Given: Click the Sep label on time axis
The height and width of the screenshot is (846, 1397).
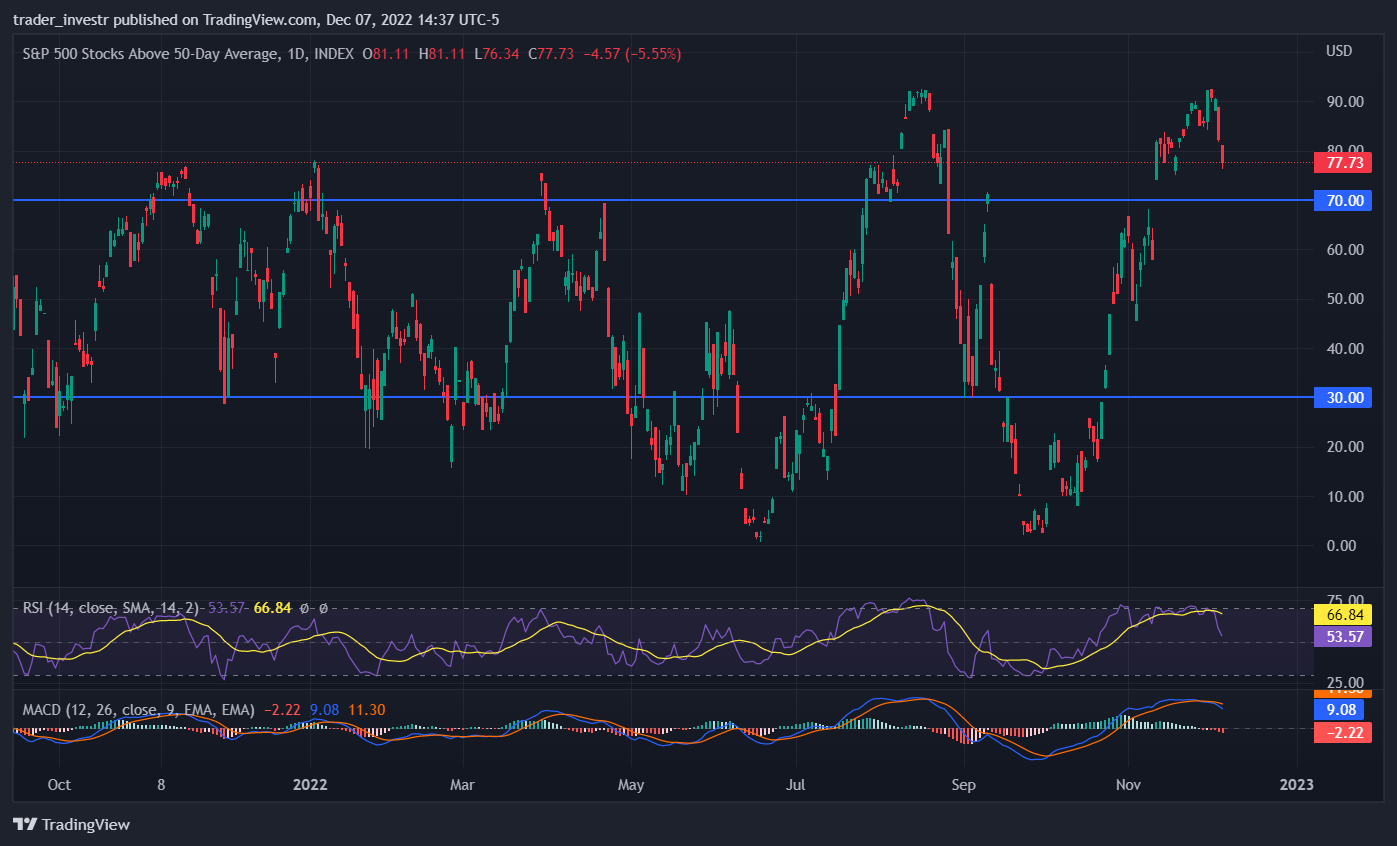Looking at the screenshot, I should click(x=963, y=784).
